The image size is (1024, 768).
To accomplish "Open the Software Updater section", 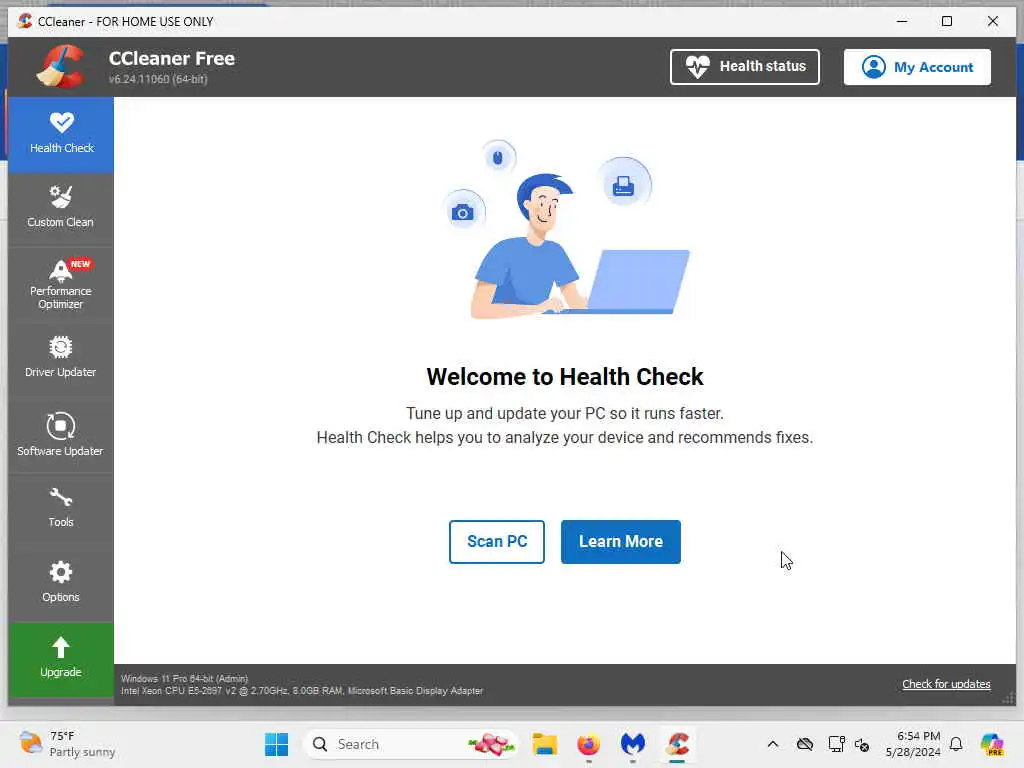I will click(x=61, y=435).
